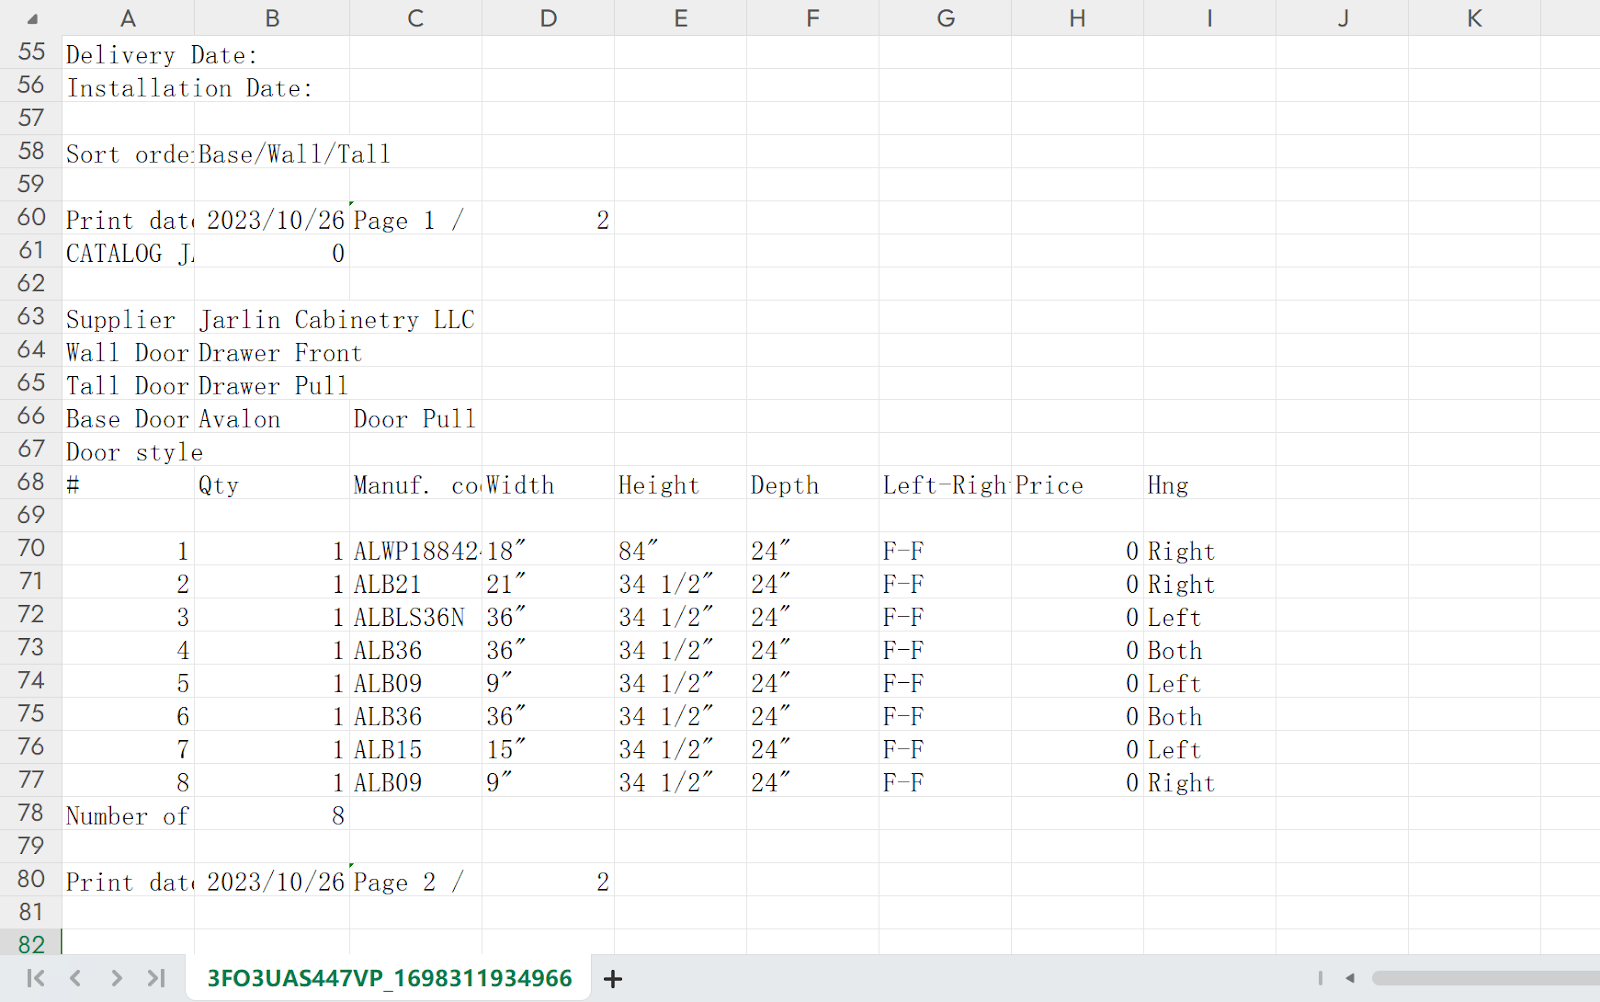Go to the next sheet arrow

(x=116, y=978)
